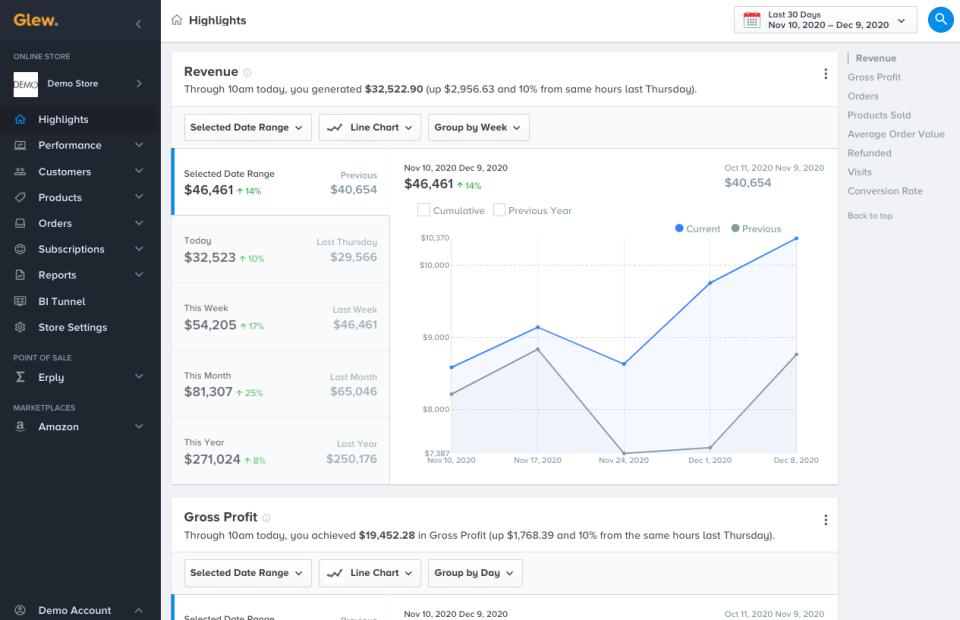
Task: Jump to Conversion Rate section link
Action: pyautogui.click(x=885, y=191)
